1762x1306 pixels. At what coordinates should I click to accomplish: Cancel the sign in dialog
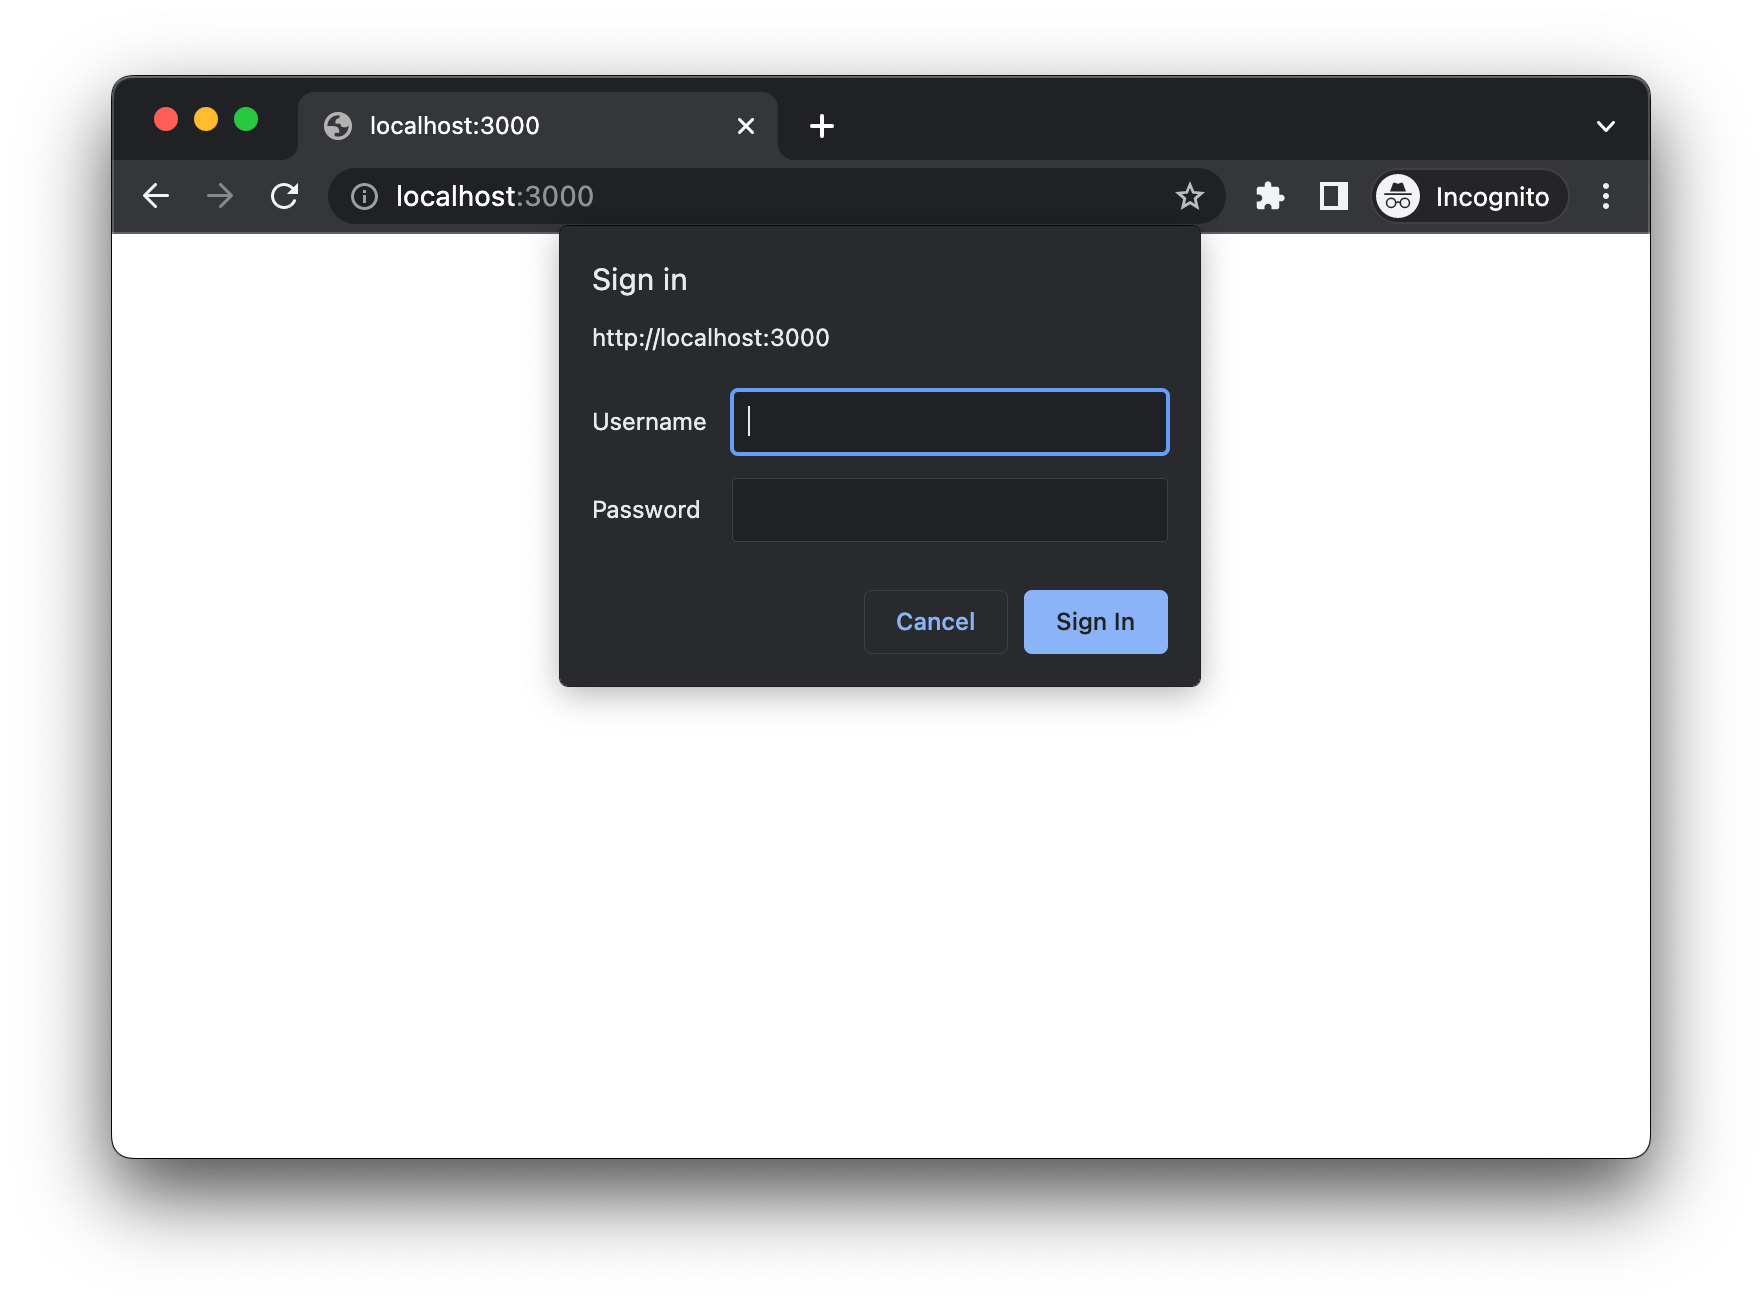coord(934,621)
